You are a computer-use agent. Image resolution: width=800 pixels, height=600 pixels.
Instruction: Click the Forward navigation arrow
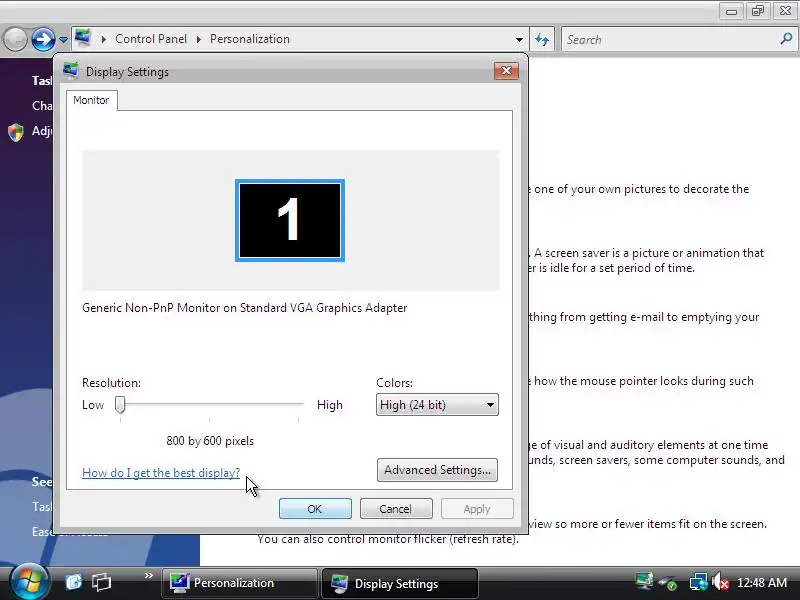43,39
